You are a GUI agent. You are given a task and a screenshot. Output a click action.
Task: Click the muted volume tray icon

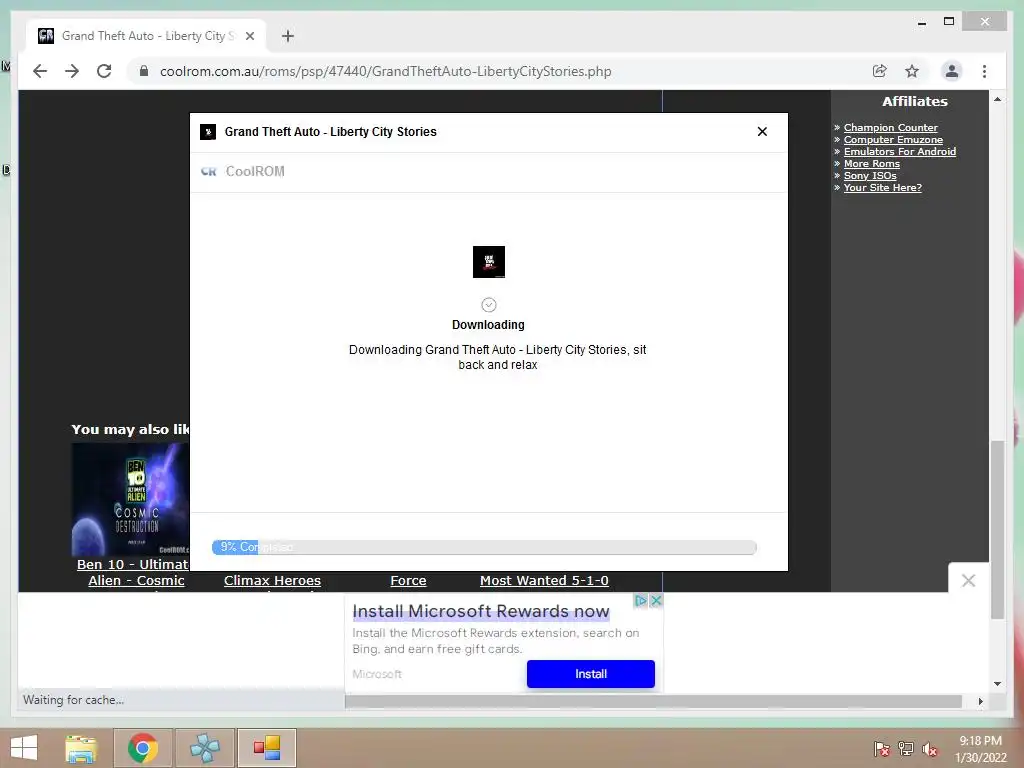[930, 749]
